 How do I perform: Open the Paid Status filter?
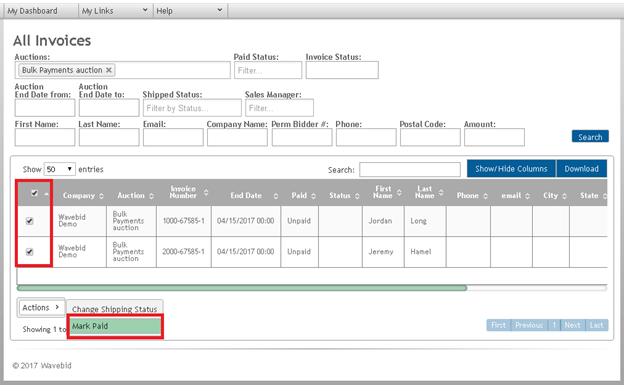(268, 70)
